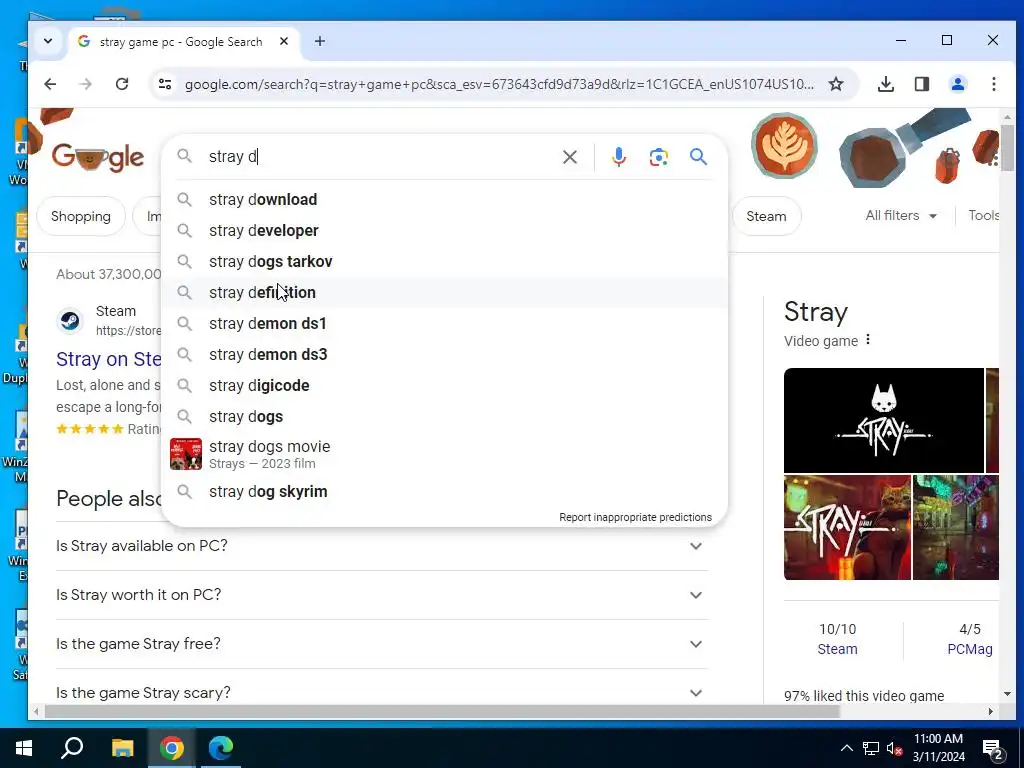Open Chrome downloads icon
The width and height of the screenshot is (1024, 768).
[886, 84]
